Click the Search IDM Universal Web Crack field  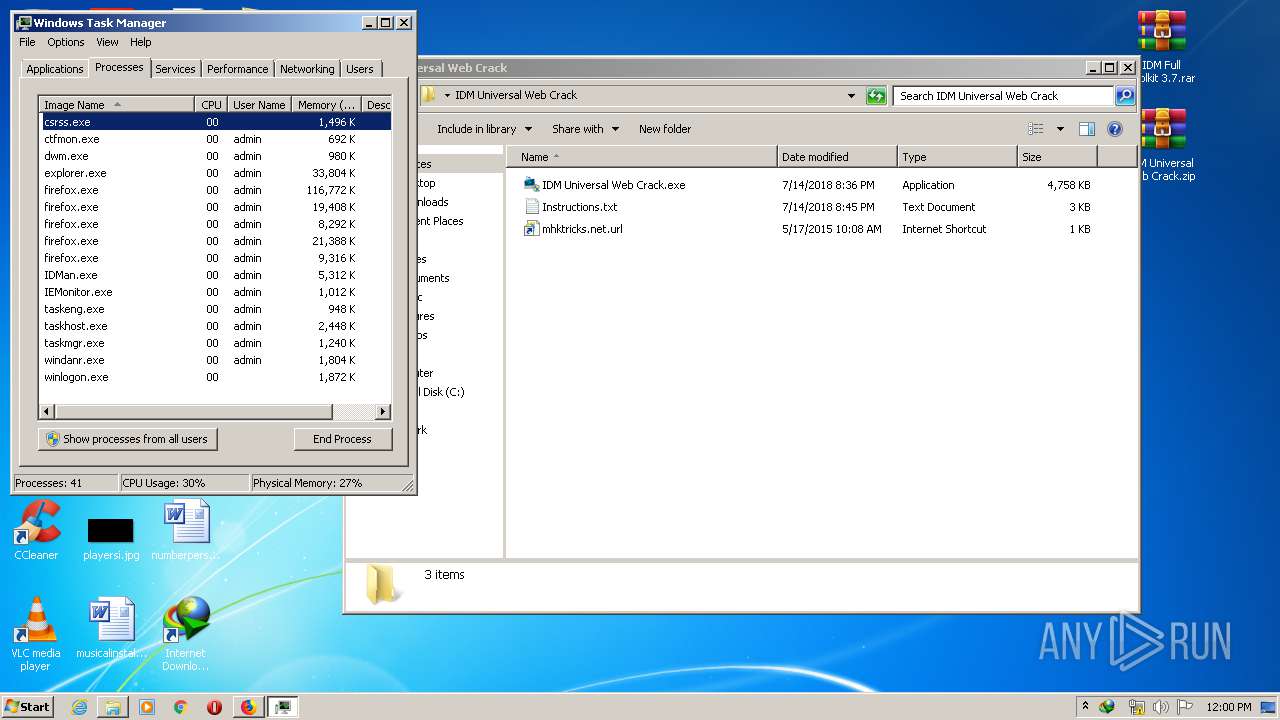(x=1003, y=96)
